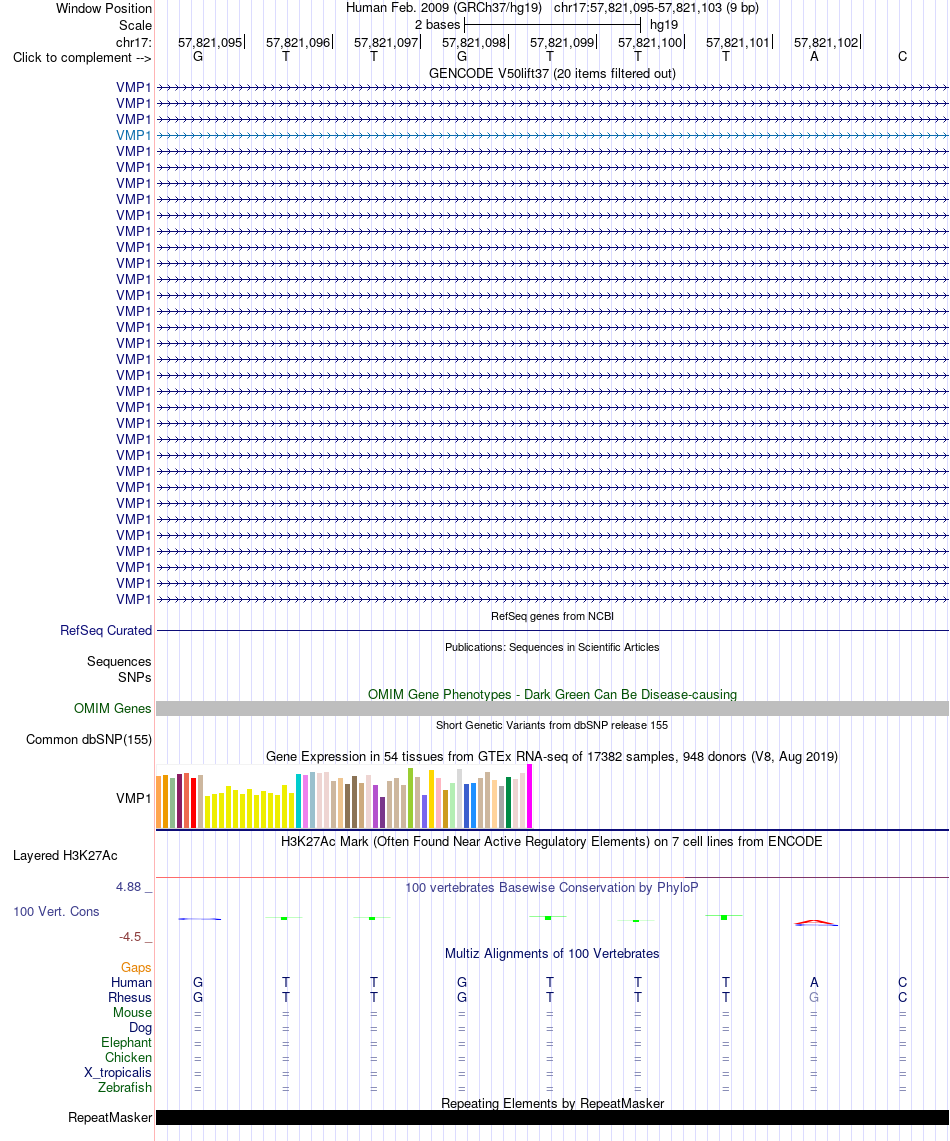This screenshot has width=950, height=1141.
Task: Open the GTEx Gene Expression track title
Action: 552,757
